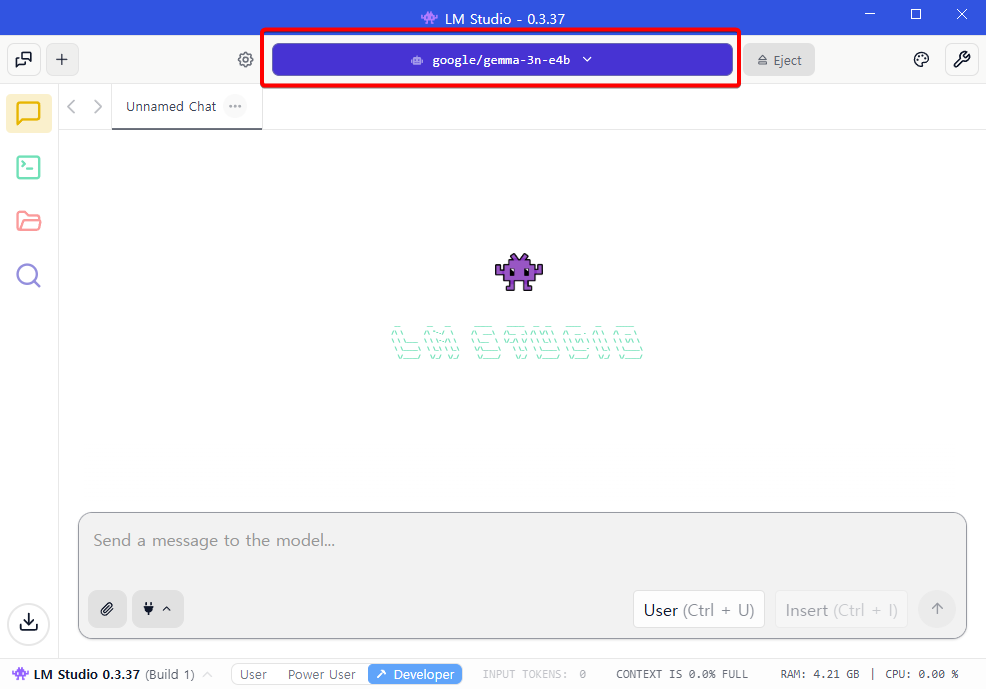Eject the loaded model
This screenshot has width=986, height=689.
pyautogui.click(x=779, y=60)
